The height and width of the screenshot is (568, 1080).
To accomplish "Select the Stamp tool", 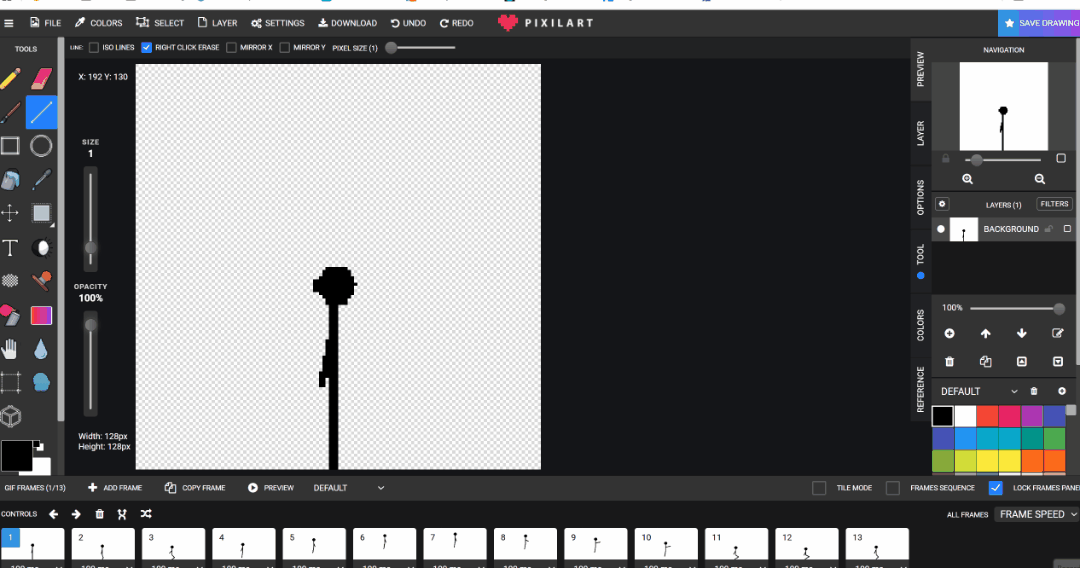I will pos(41,281).
